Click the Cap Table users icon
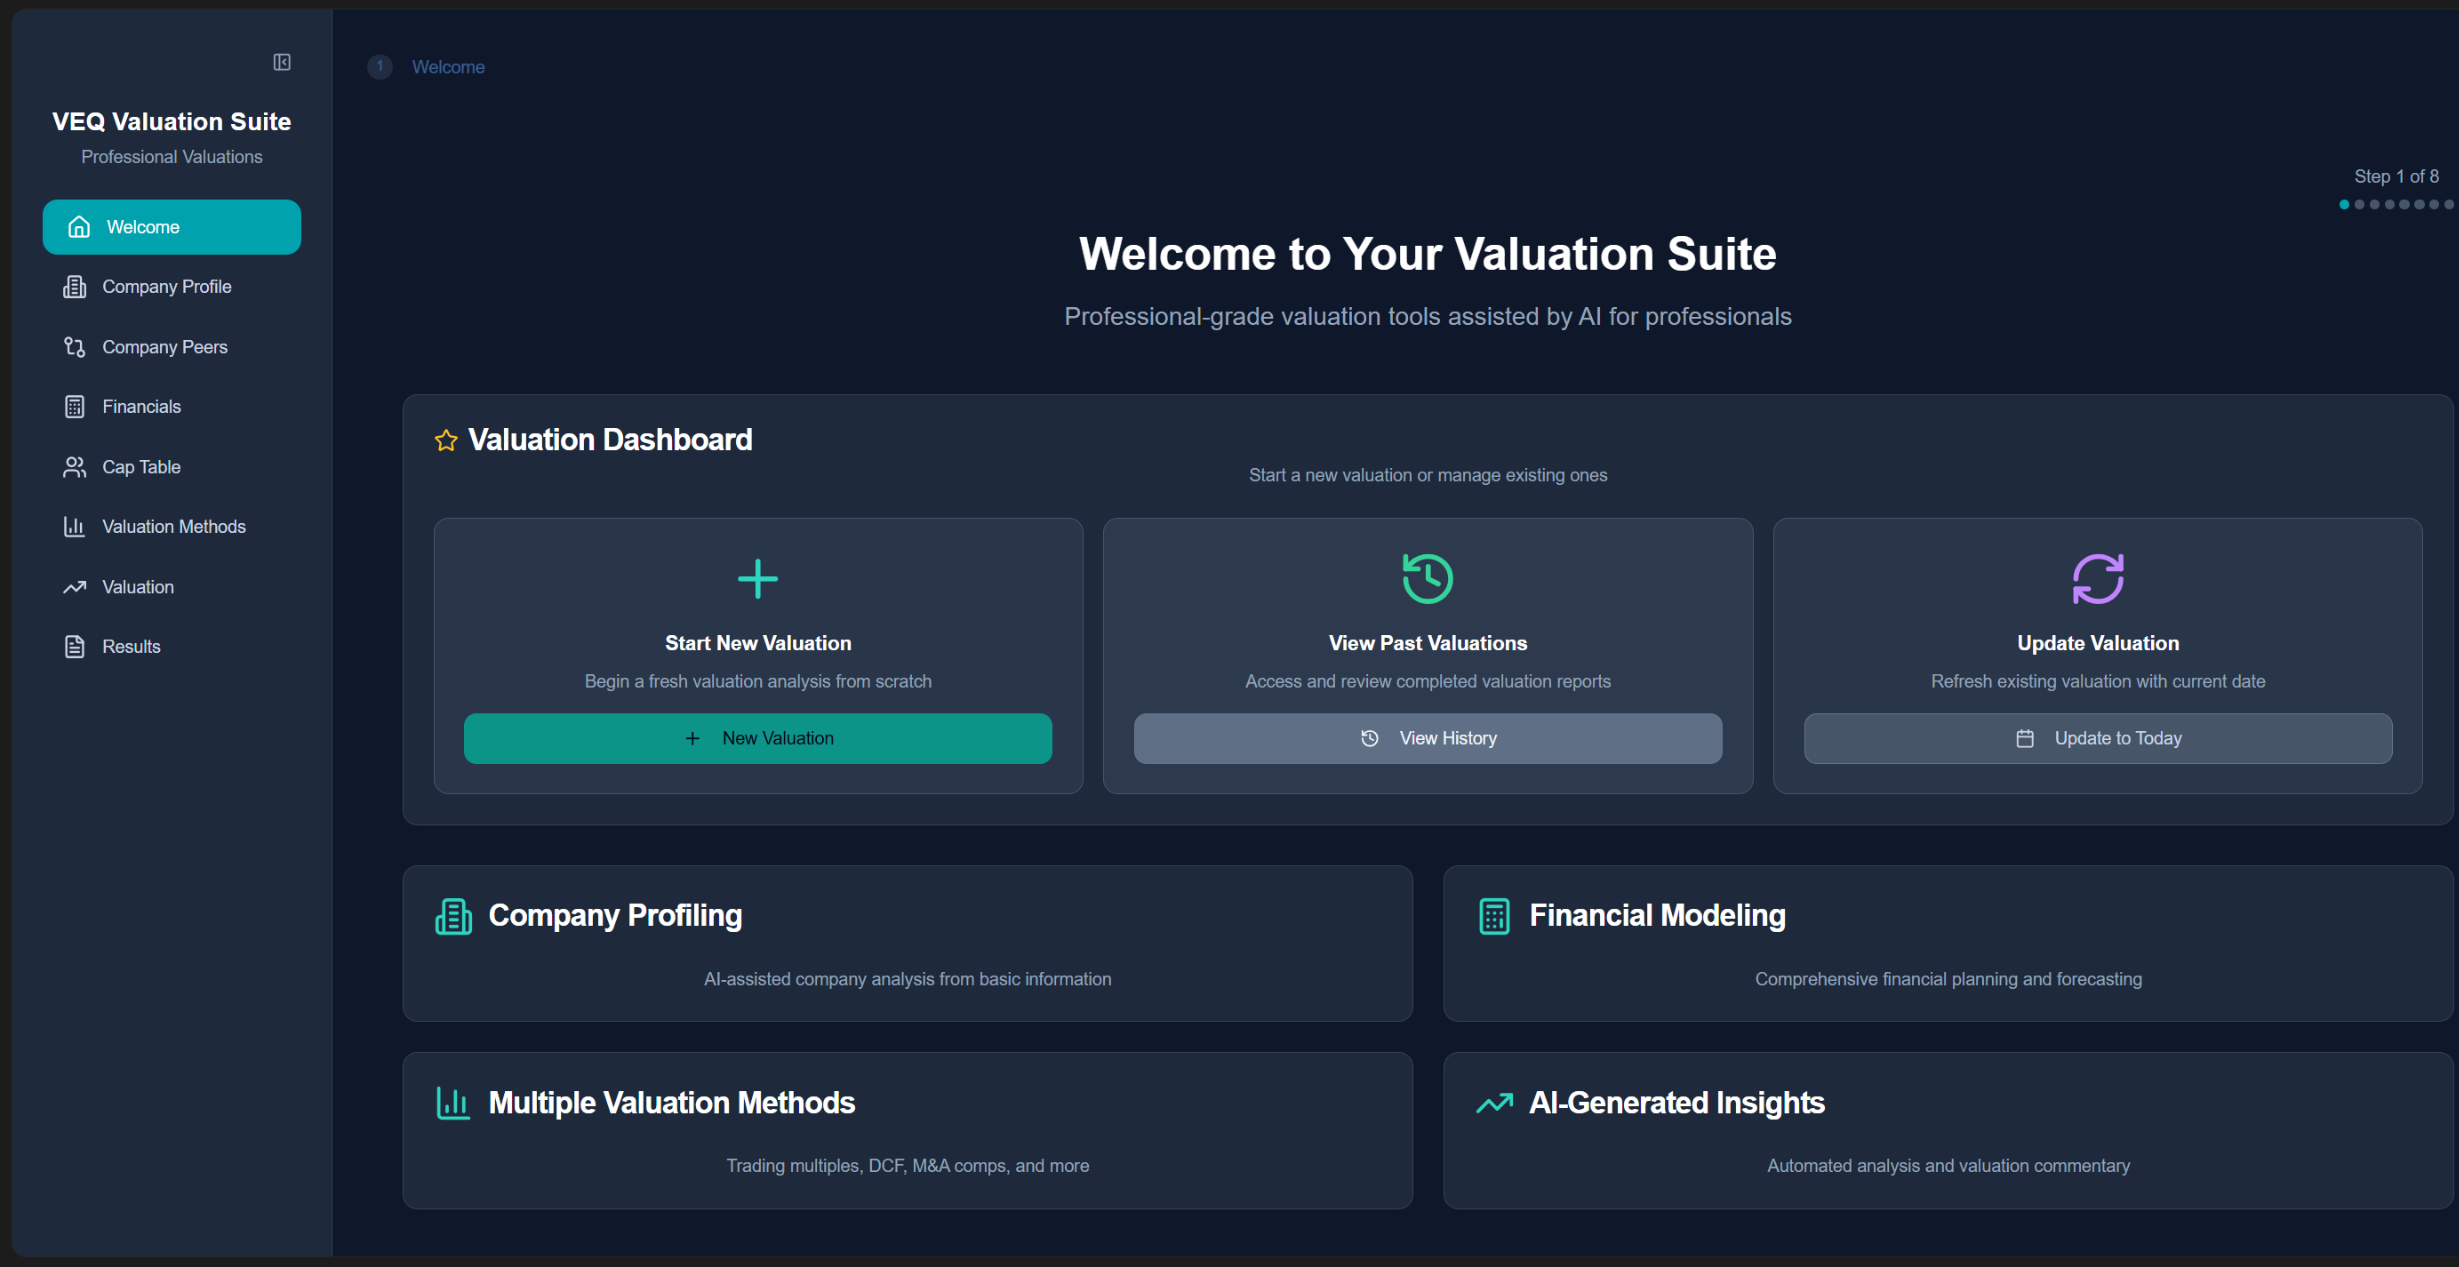The width and height of the screenshot is (2459, 1267). 75,467
